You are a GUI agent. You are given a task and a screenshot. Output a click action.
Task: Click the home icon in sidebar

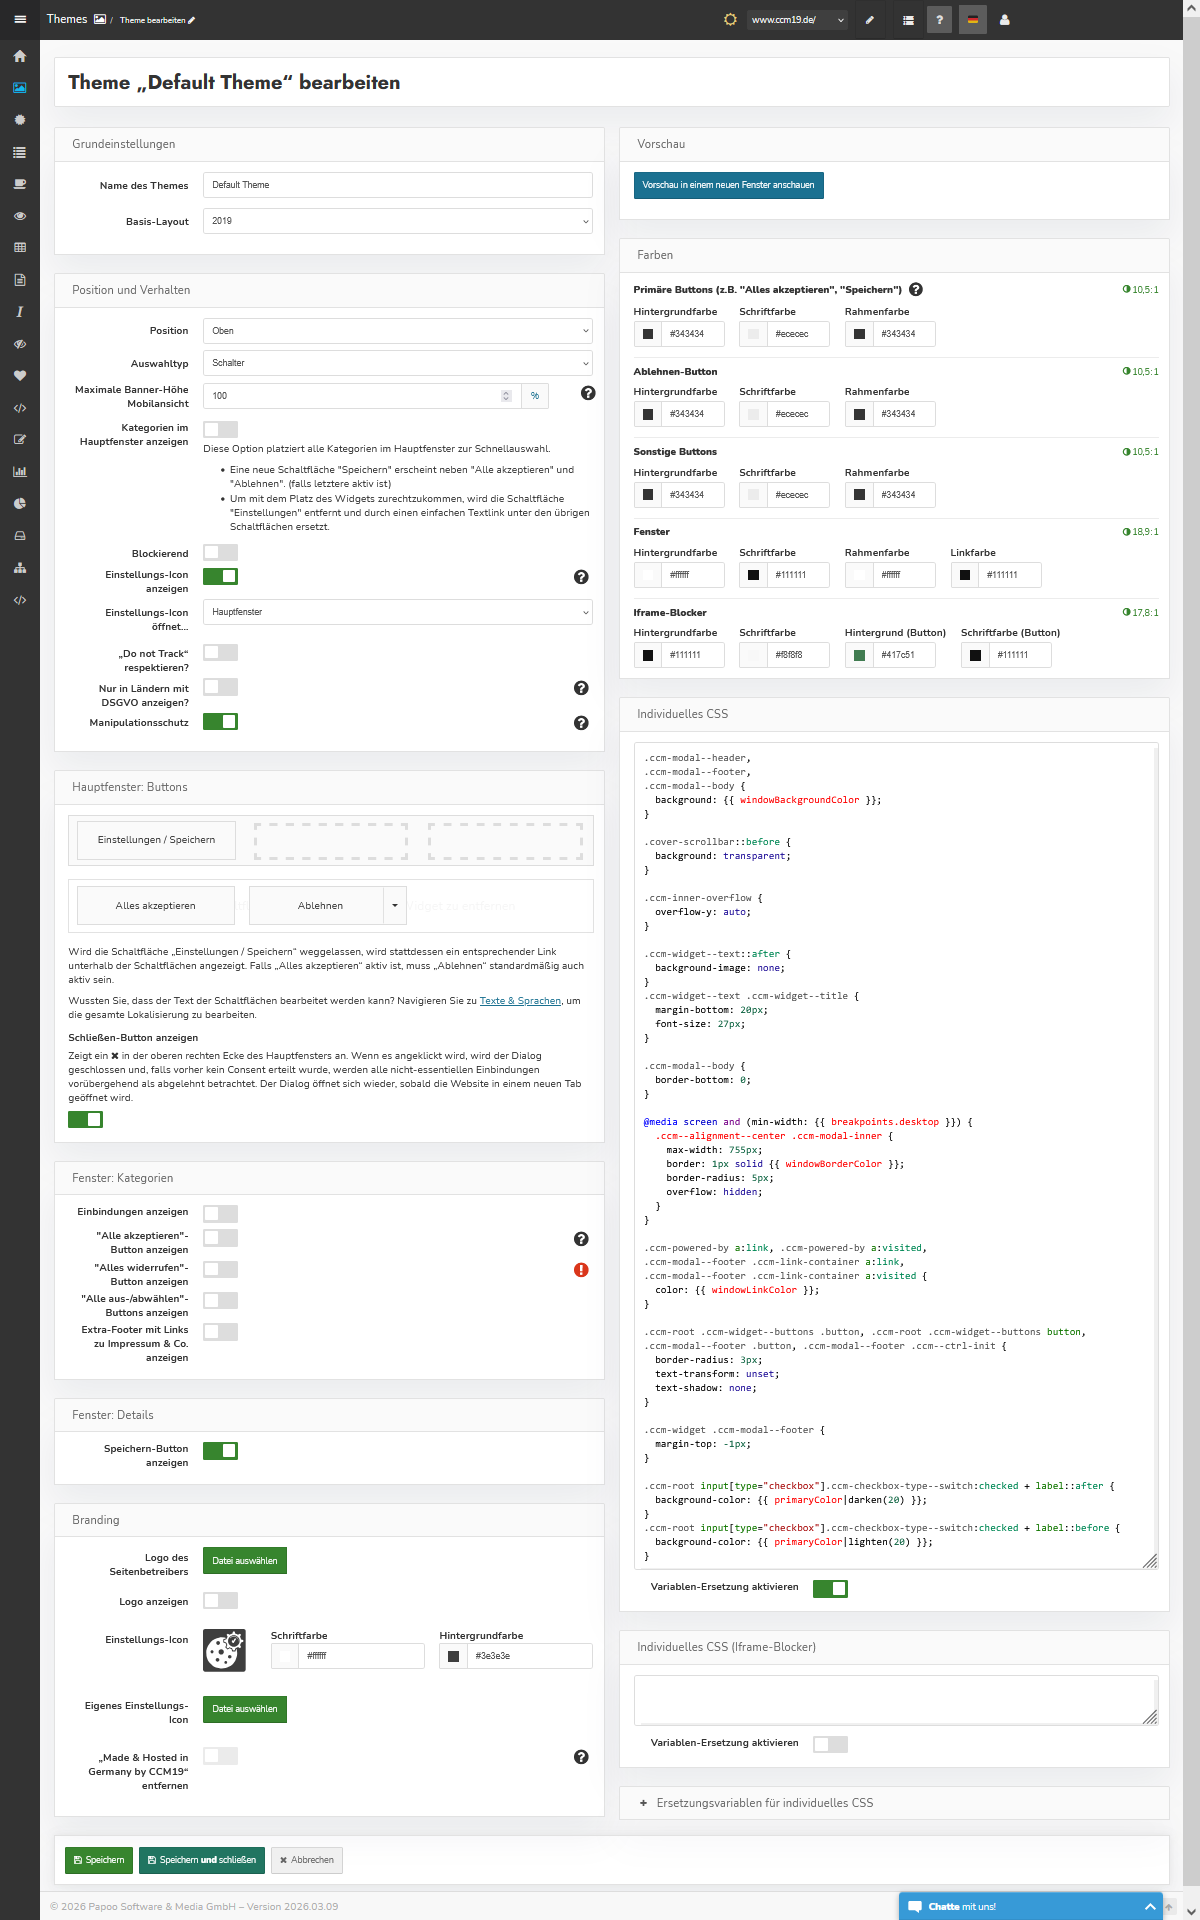20,56
